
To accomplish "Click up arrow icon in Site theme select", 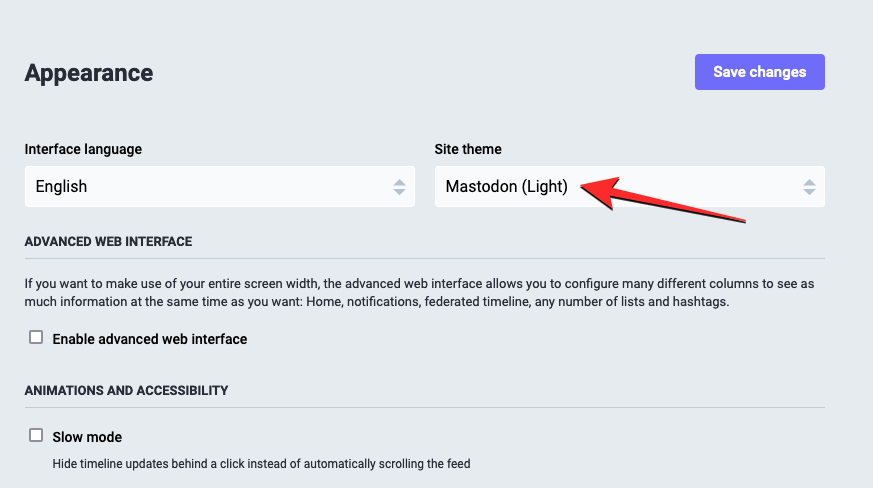I will coord(809,181).
